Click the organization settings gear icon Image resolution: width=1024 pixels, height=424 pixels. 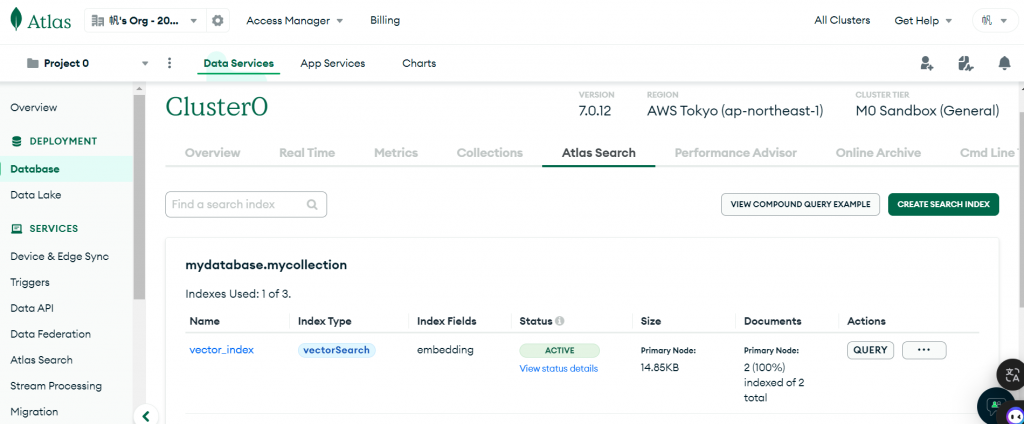(x=217, y=20)
